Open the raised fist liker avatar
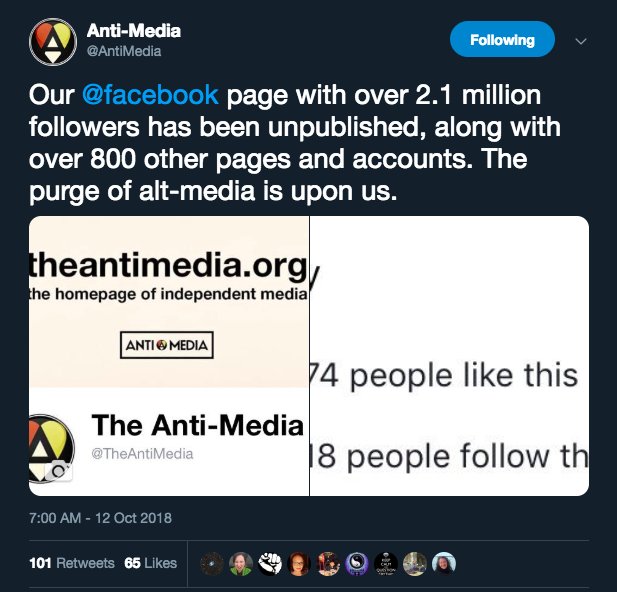617x592 pixels. [271, 563]
